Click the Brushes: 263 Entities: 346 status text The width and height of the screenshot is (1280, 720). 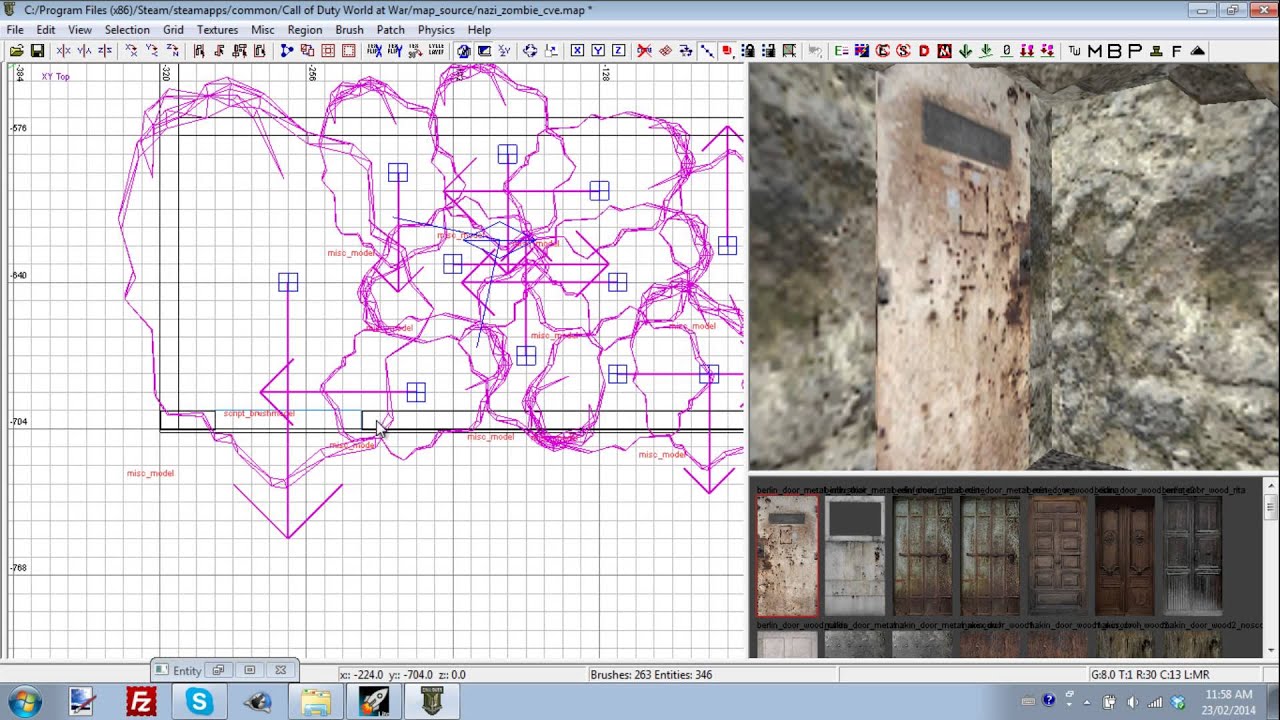651,675
